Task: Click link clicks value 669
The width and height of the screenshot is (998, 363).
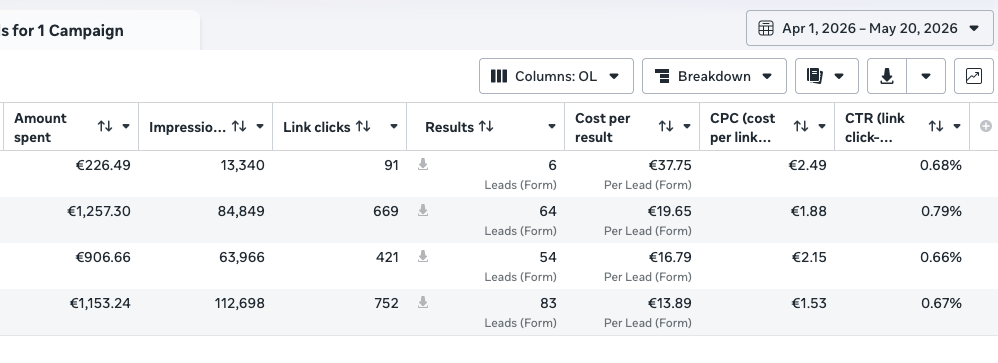Action: coord(386,211)
